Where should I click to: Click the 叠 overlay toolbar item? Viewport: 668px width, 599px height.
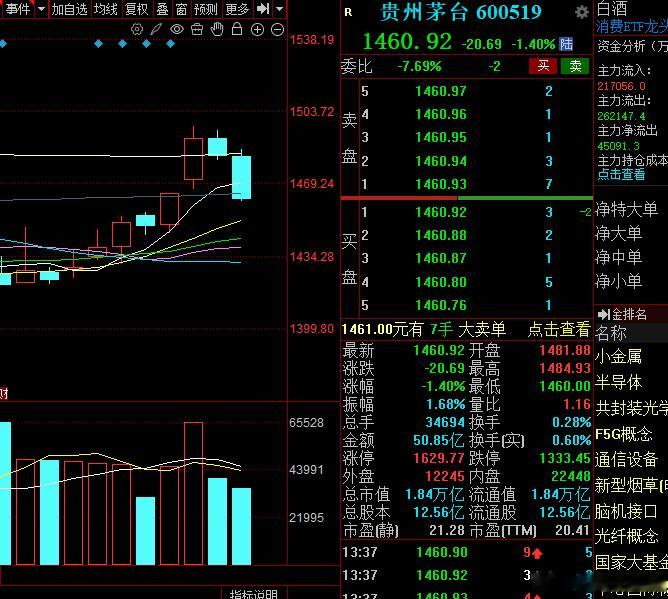pos(162,9)
